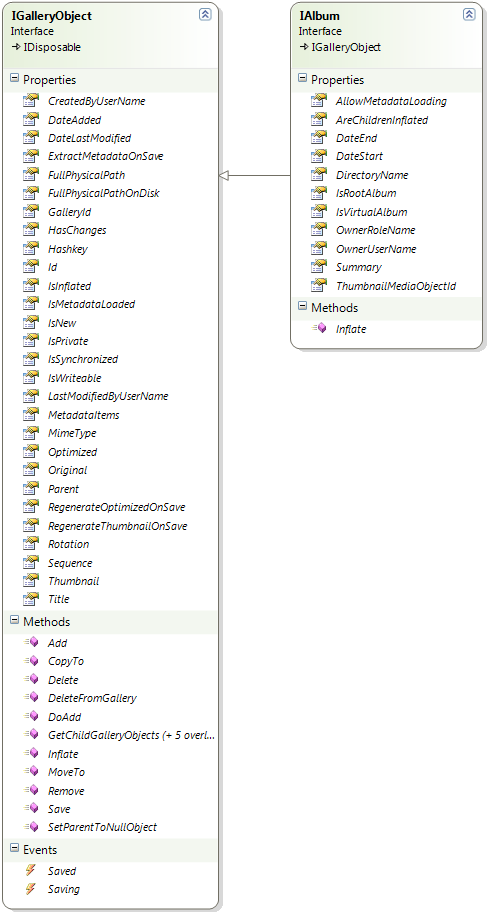Click the IsPrivate property icon
Screen dimensions: 488x913
(30, 341)
